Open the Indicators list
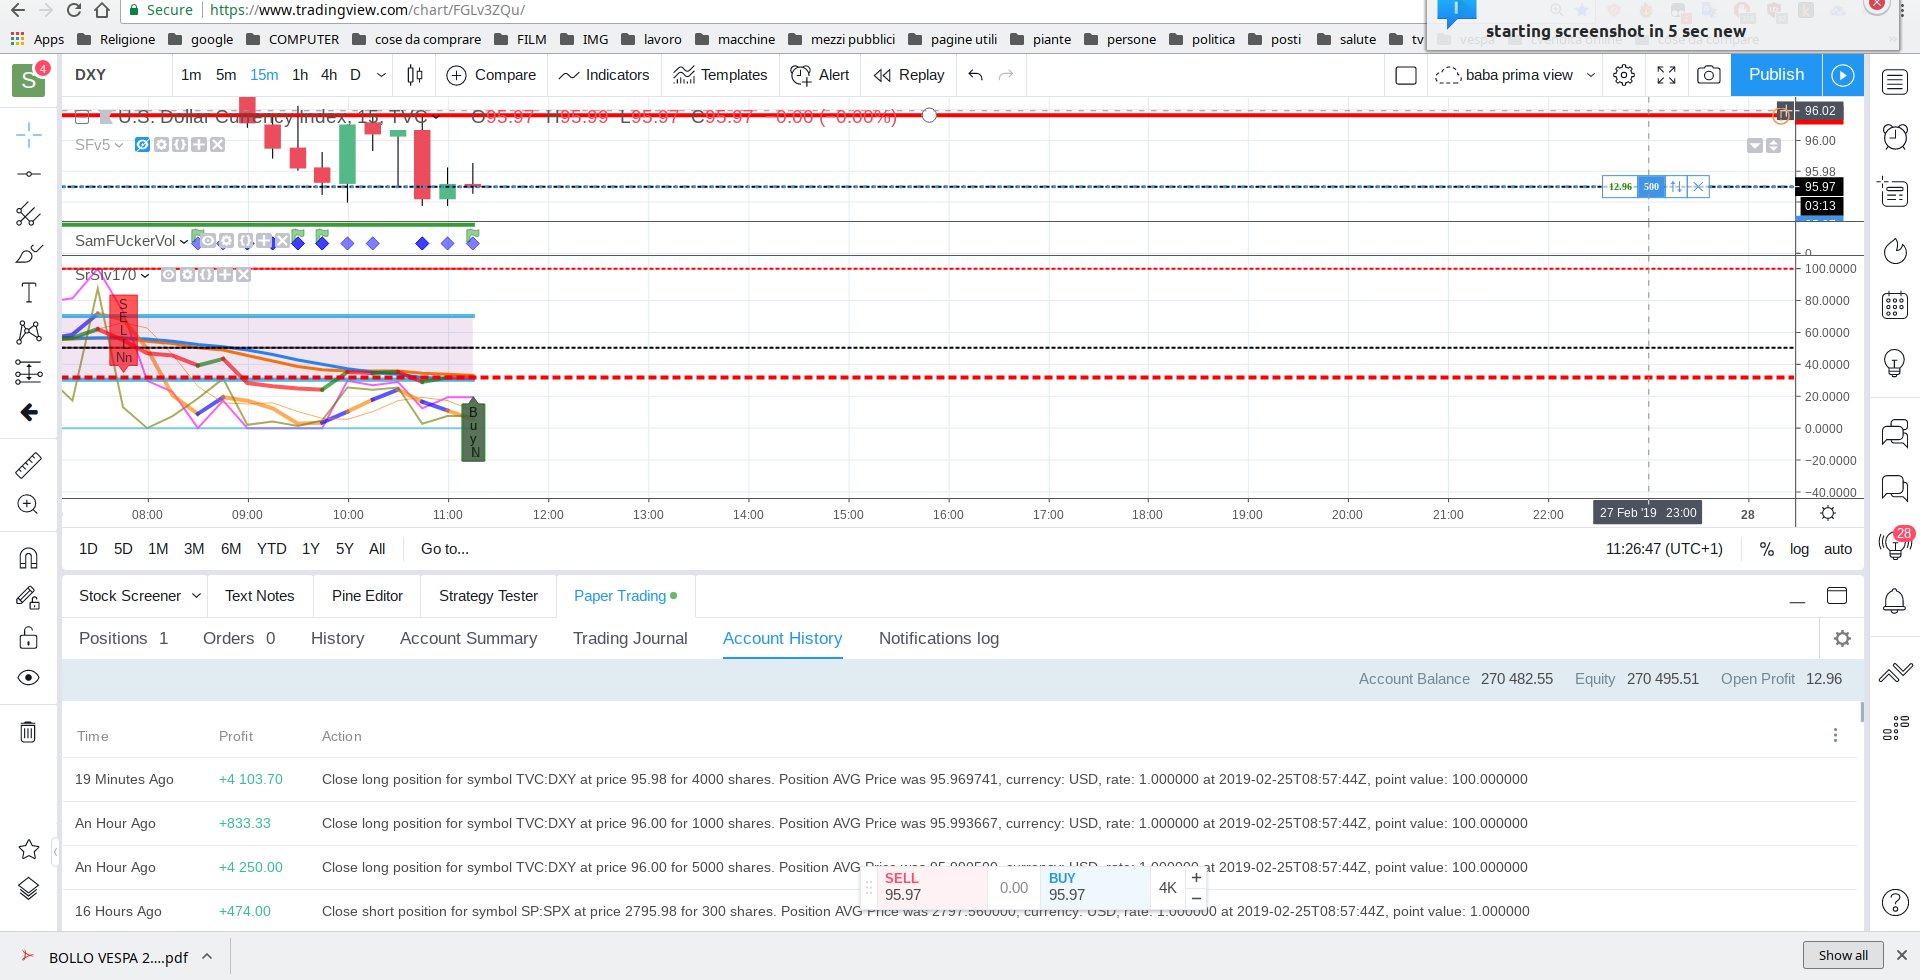1920x980 pixels. pos(604,75)
